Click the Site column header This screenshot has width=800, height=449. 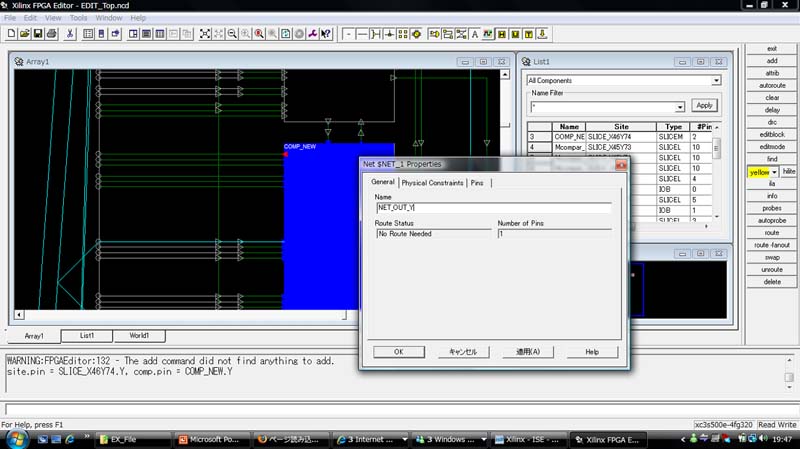[621, 127]
